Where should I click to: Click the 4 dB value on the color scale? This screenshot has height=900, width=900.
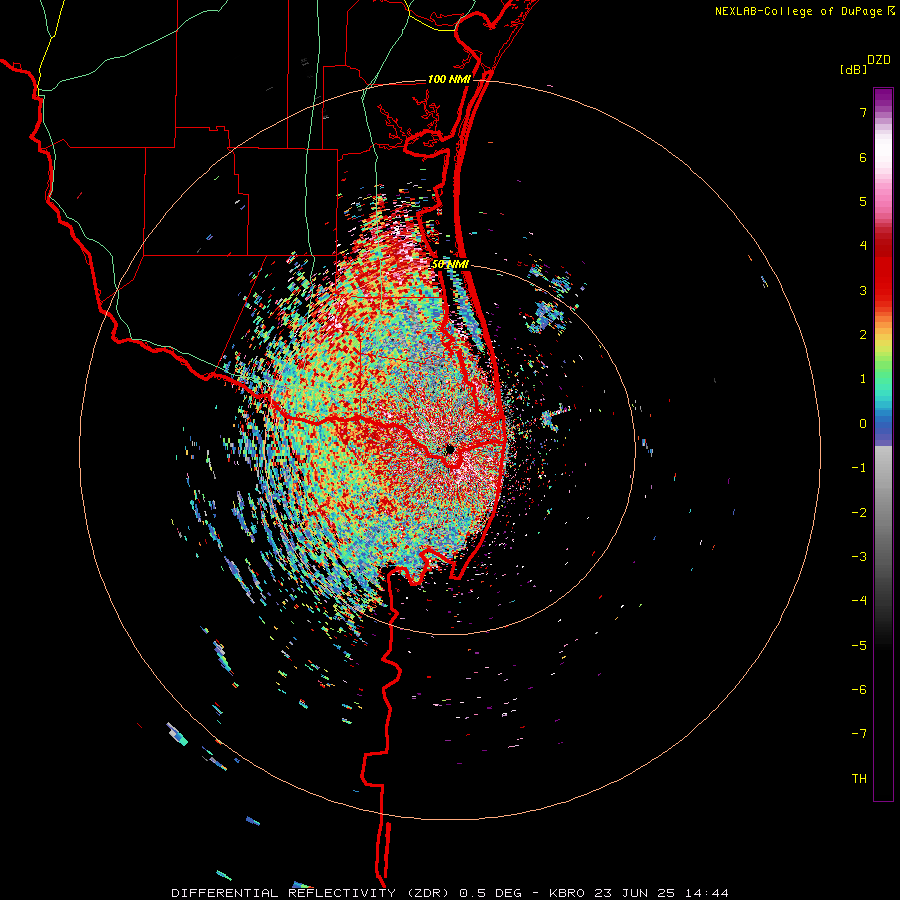(863, 246)
